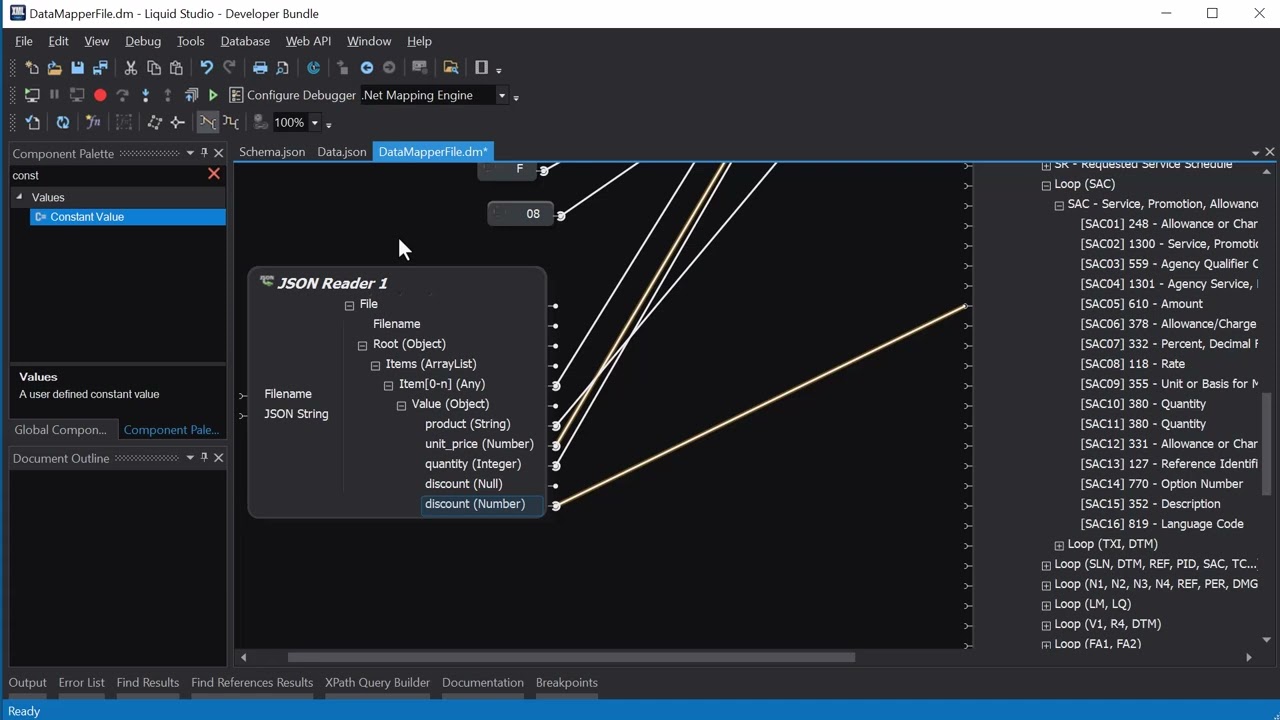Viewport: 1280px width, 720px height.
Task: Close the Component Palette panel
Action: [218, 153]
